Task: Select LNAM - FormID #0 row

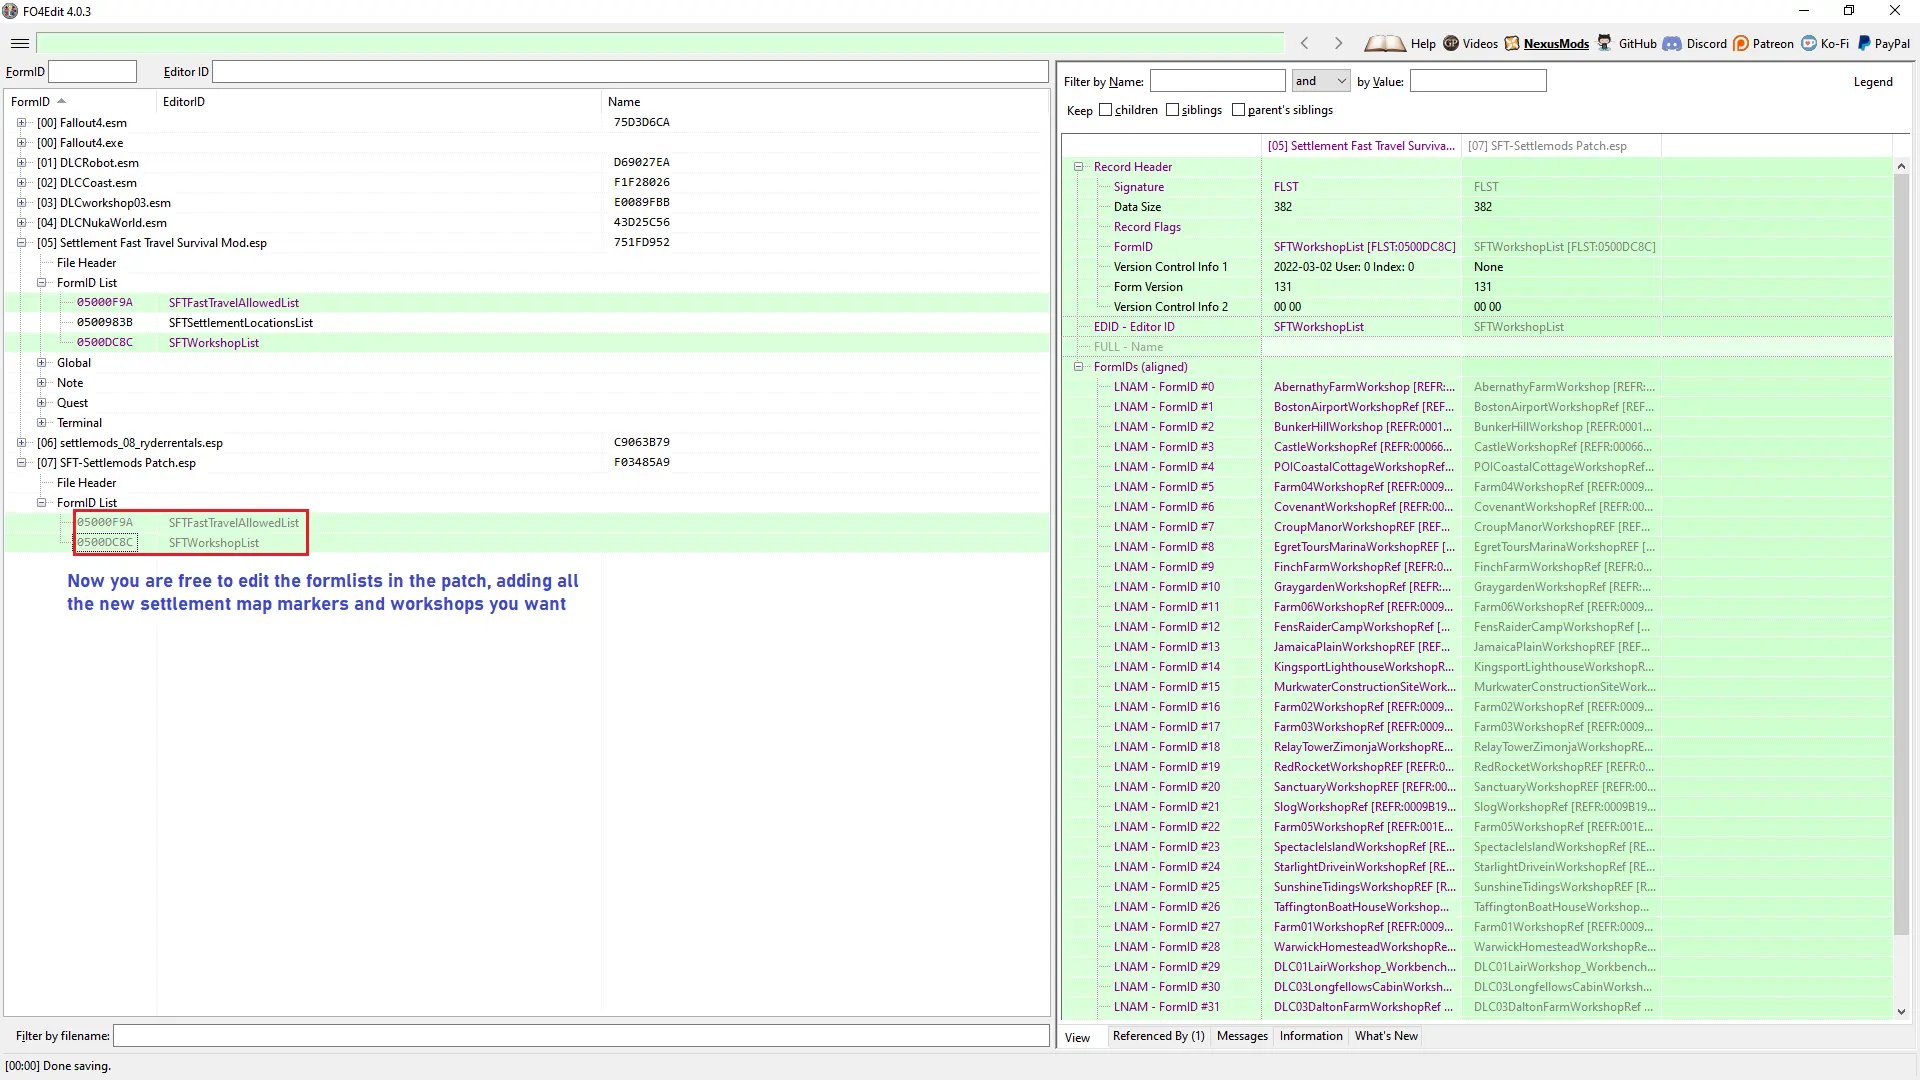Action: point(1476,387)
